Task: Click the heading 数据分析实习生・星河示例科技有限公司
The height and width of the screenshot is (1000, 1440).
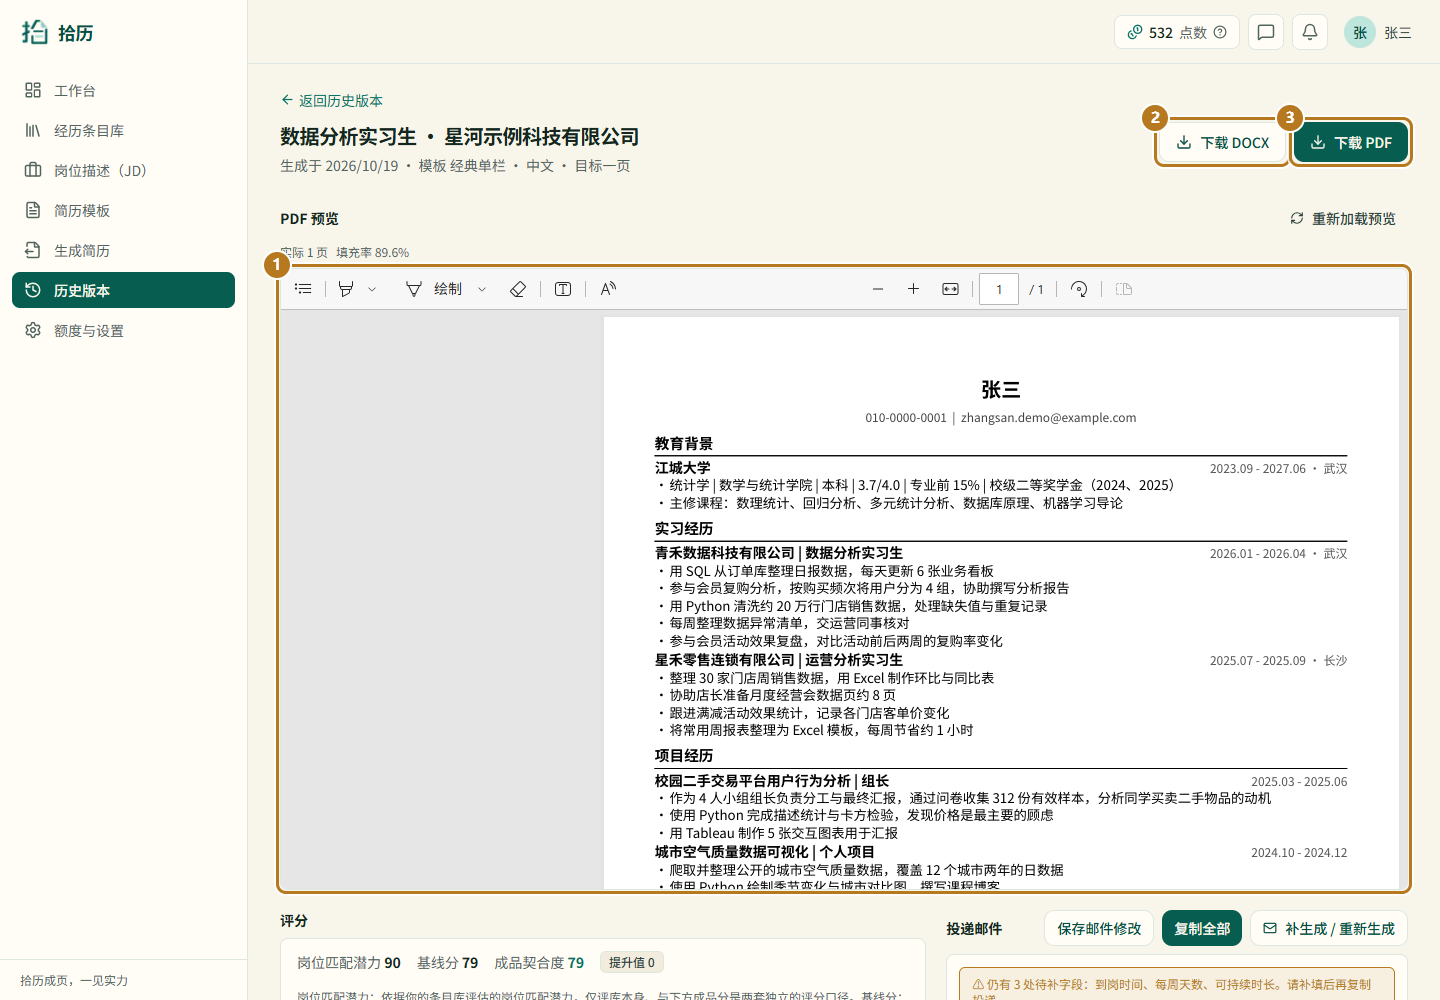Action: tap(460, 136)
